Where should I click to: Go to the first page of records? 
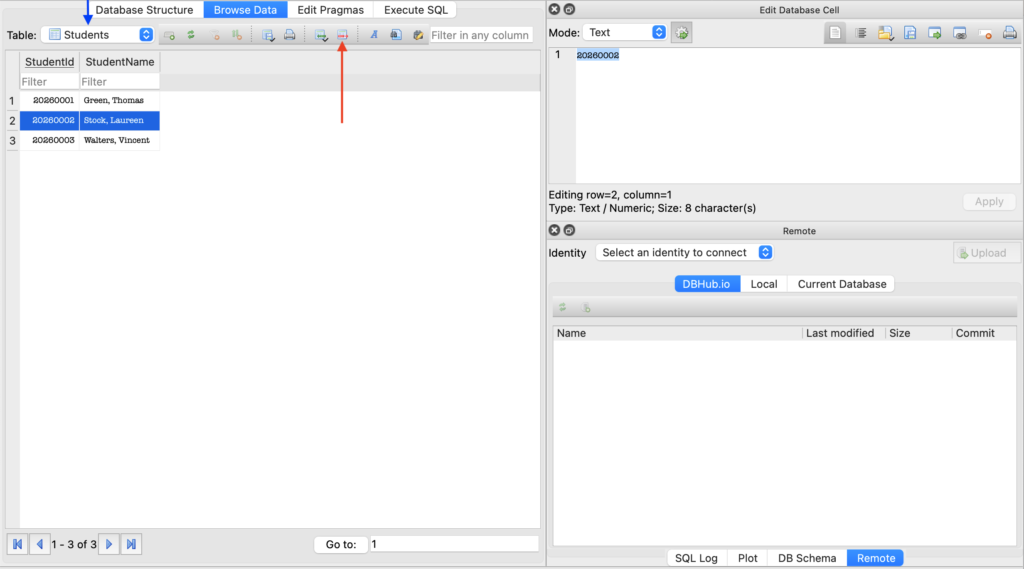pyautogui.click(x=17, y=544)
